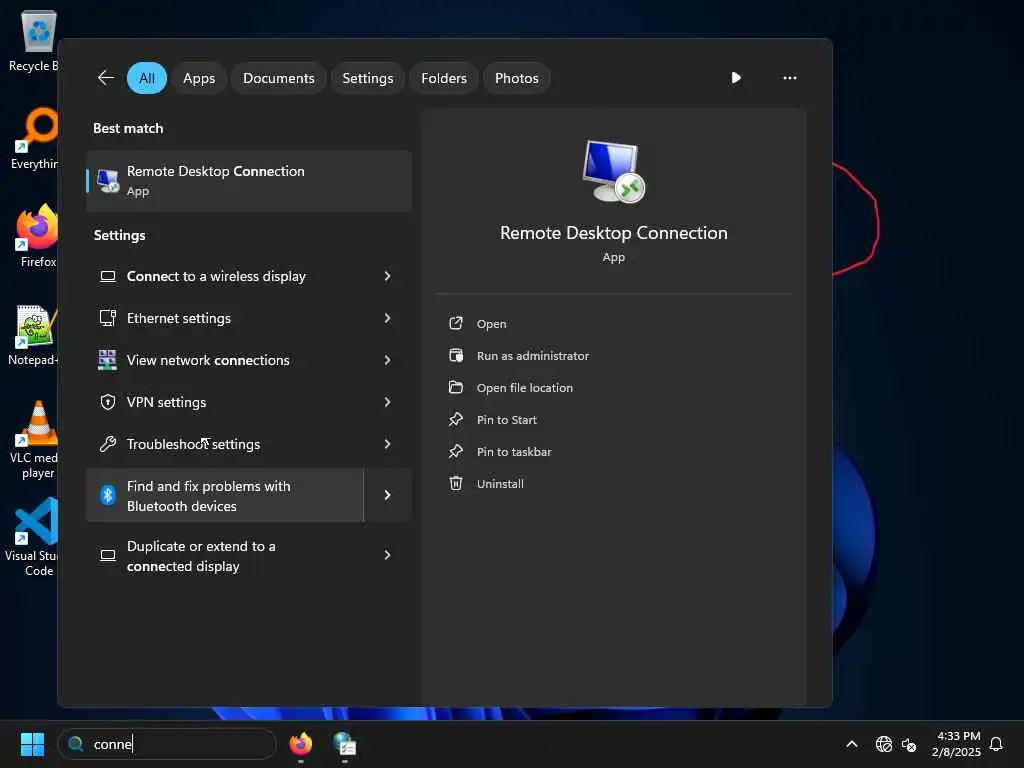Open View network connections result
This screenshot has height=768, width=1024.
pos(225,360)
